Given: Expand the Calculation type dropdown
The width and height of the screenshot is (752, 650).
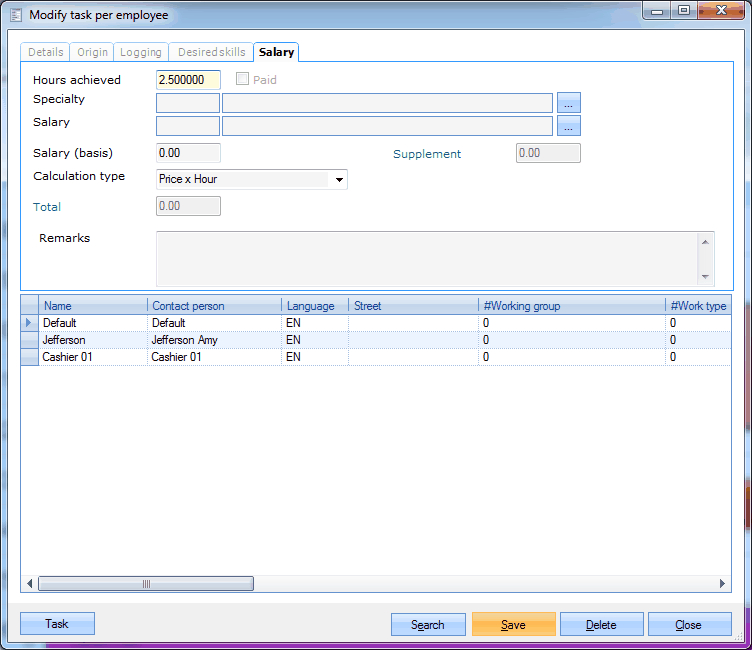Looking at the screenshot, I should tap(339, 180).
